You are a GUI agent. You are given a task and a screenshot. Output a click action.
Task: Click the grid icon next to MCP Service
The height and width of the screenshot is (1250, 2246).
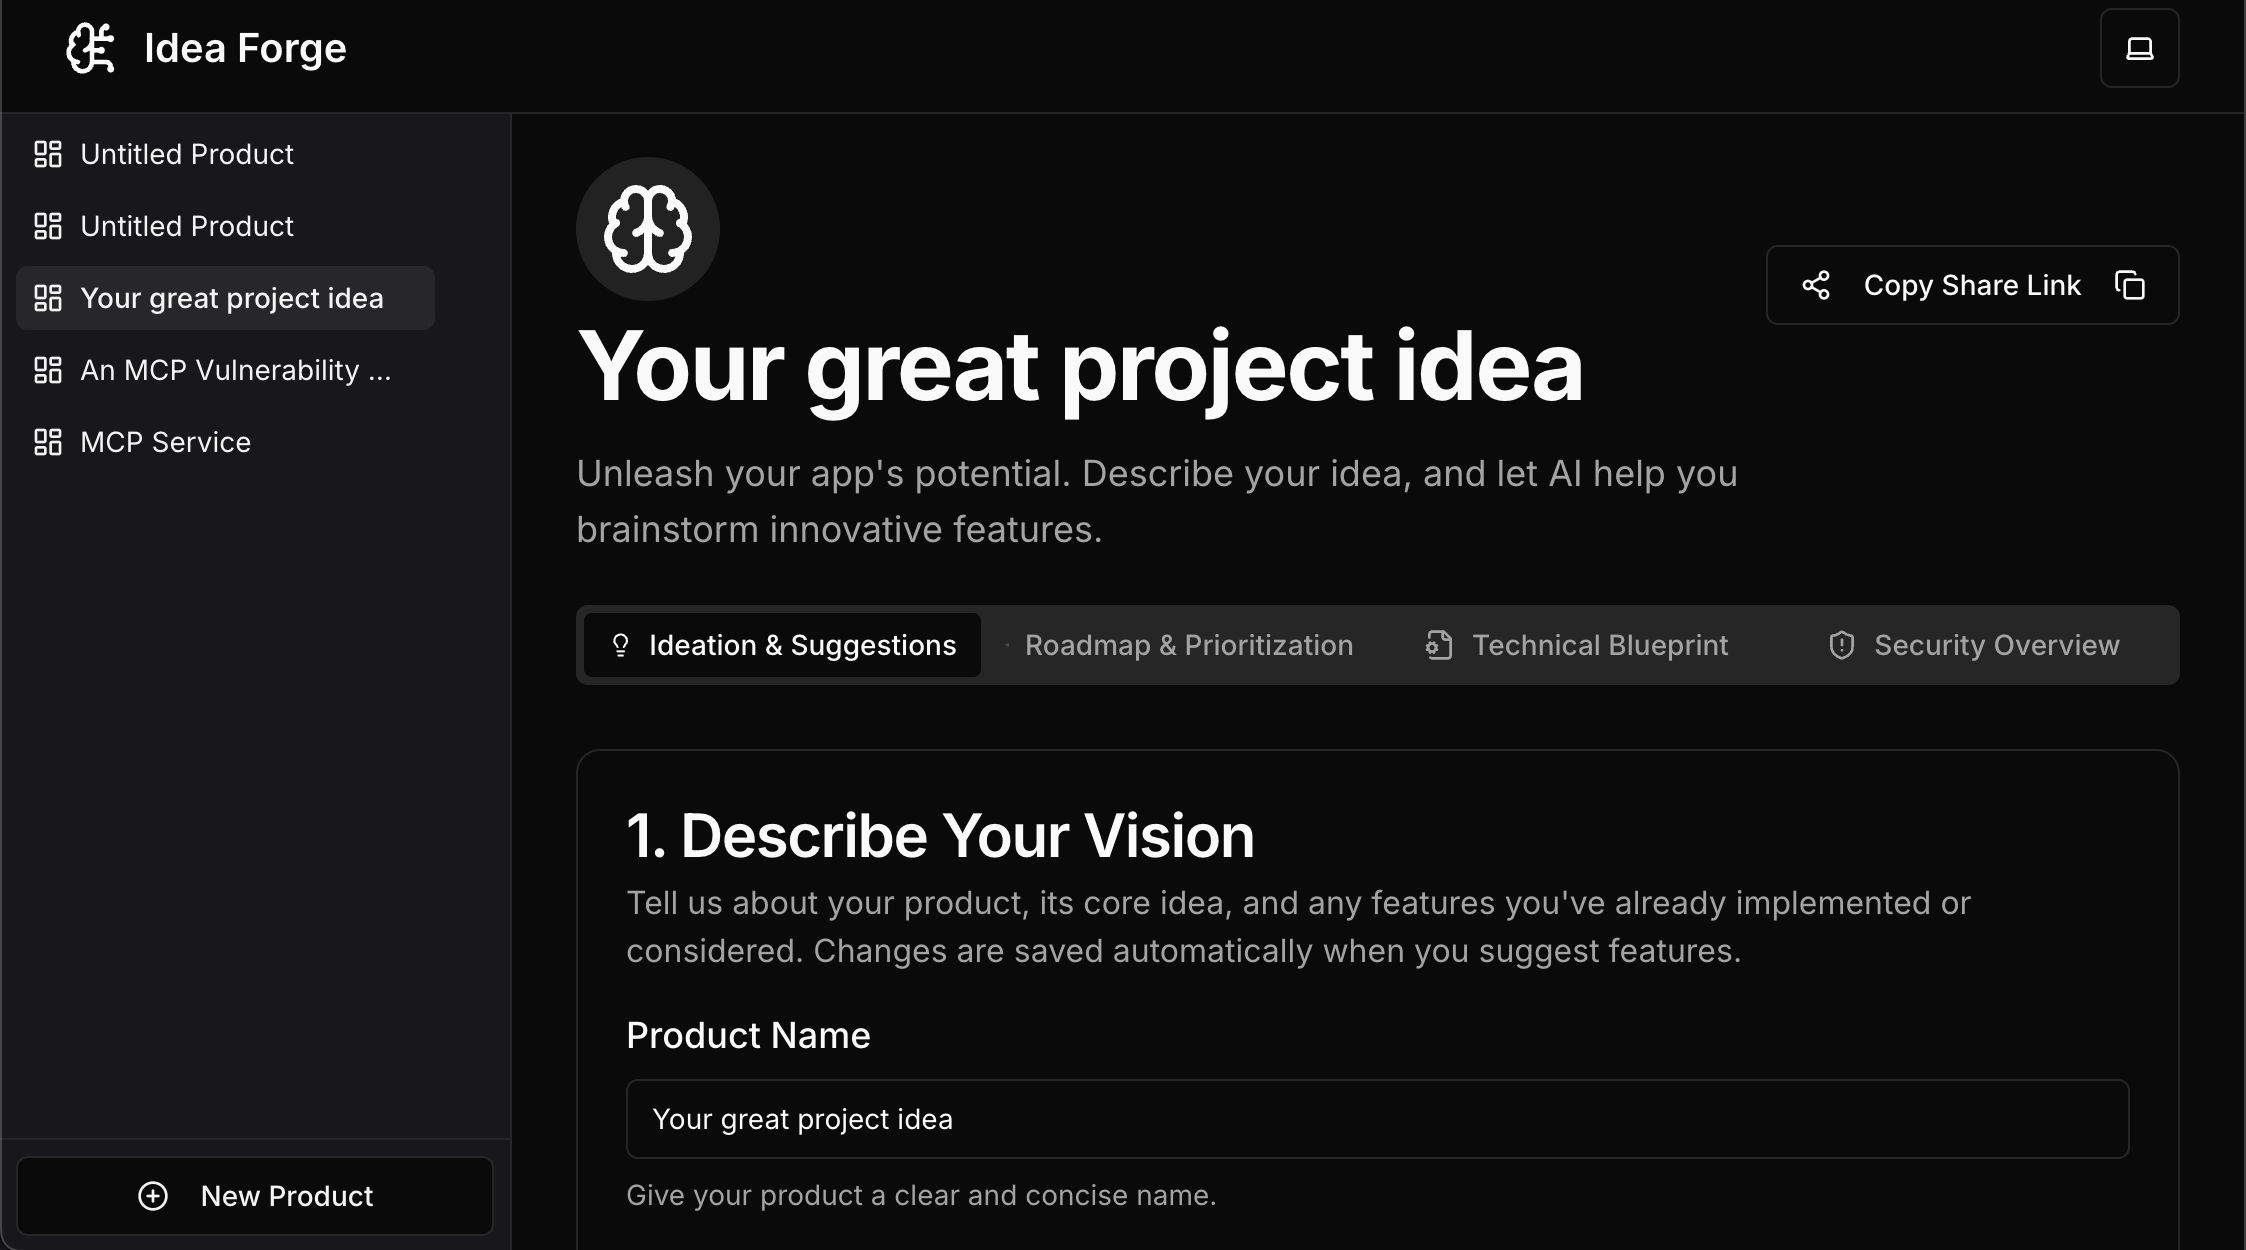48,442
